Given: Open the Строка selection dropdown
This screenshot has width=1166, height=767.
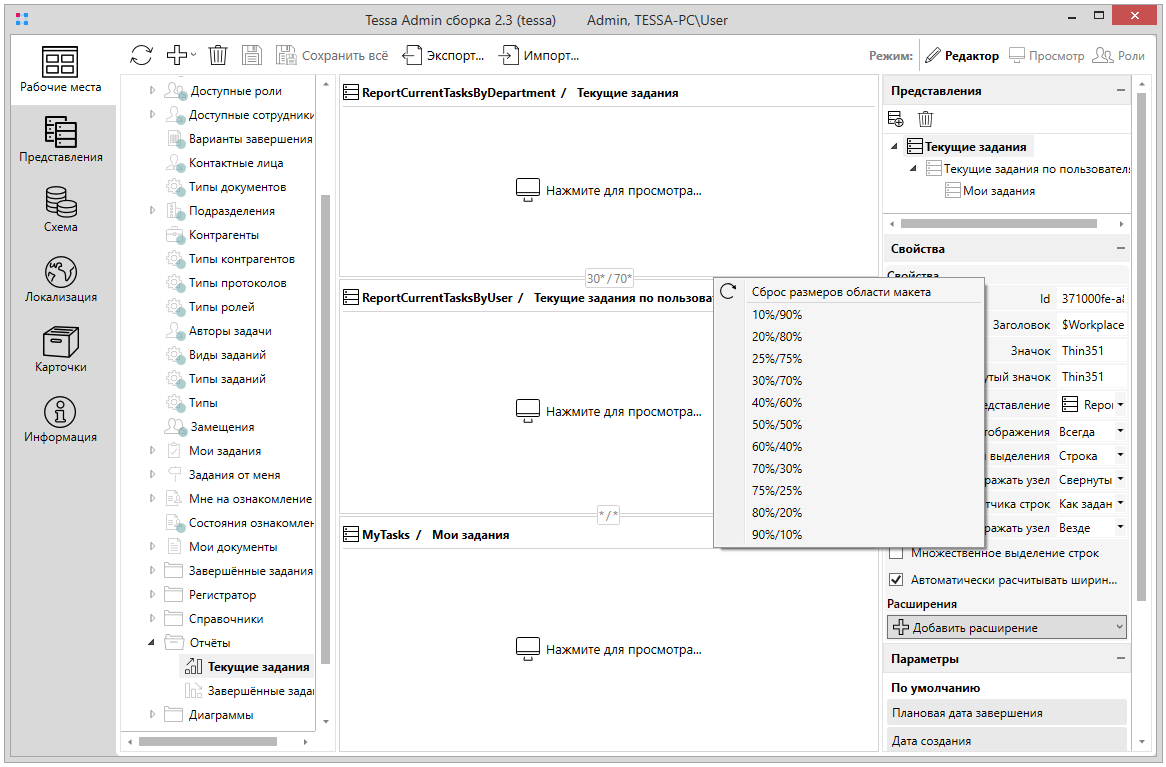Looking at the screenshot, I should click(x=1091, y=456).
